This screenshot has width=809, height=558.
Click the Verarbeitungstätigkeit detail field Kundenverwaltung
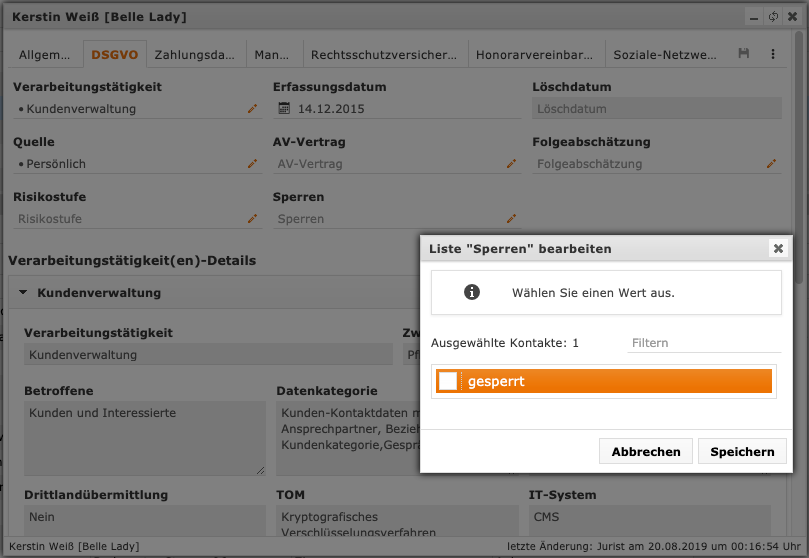coord(208,355)
